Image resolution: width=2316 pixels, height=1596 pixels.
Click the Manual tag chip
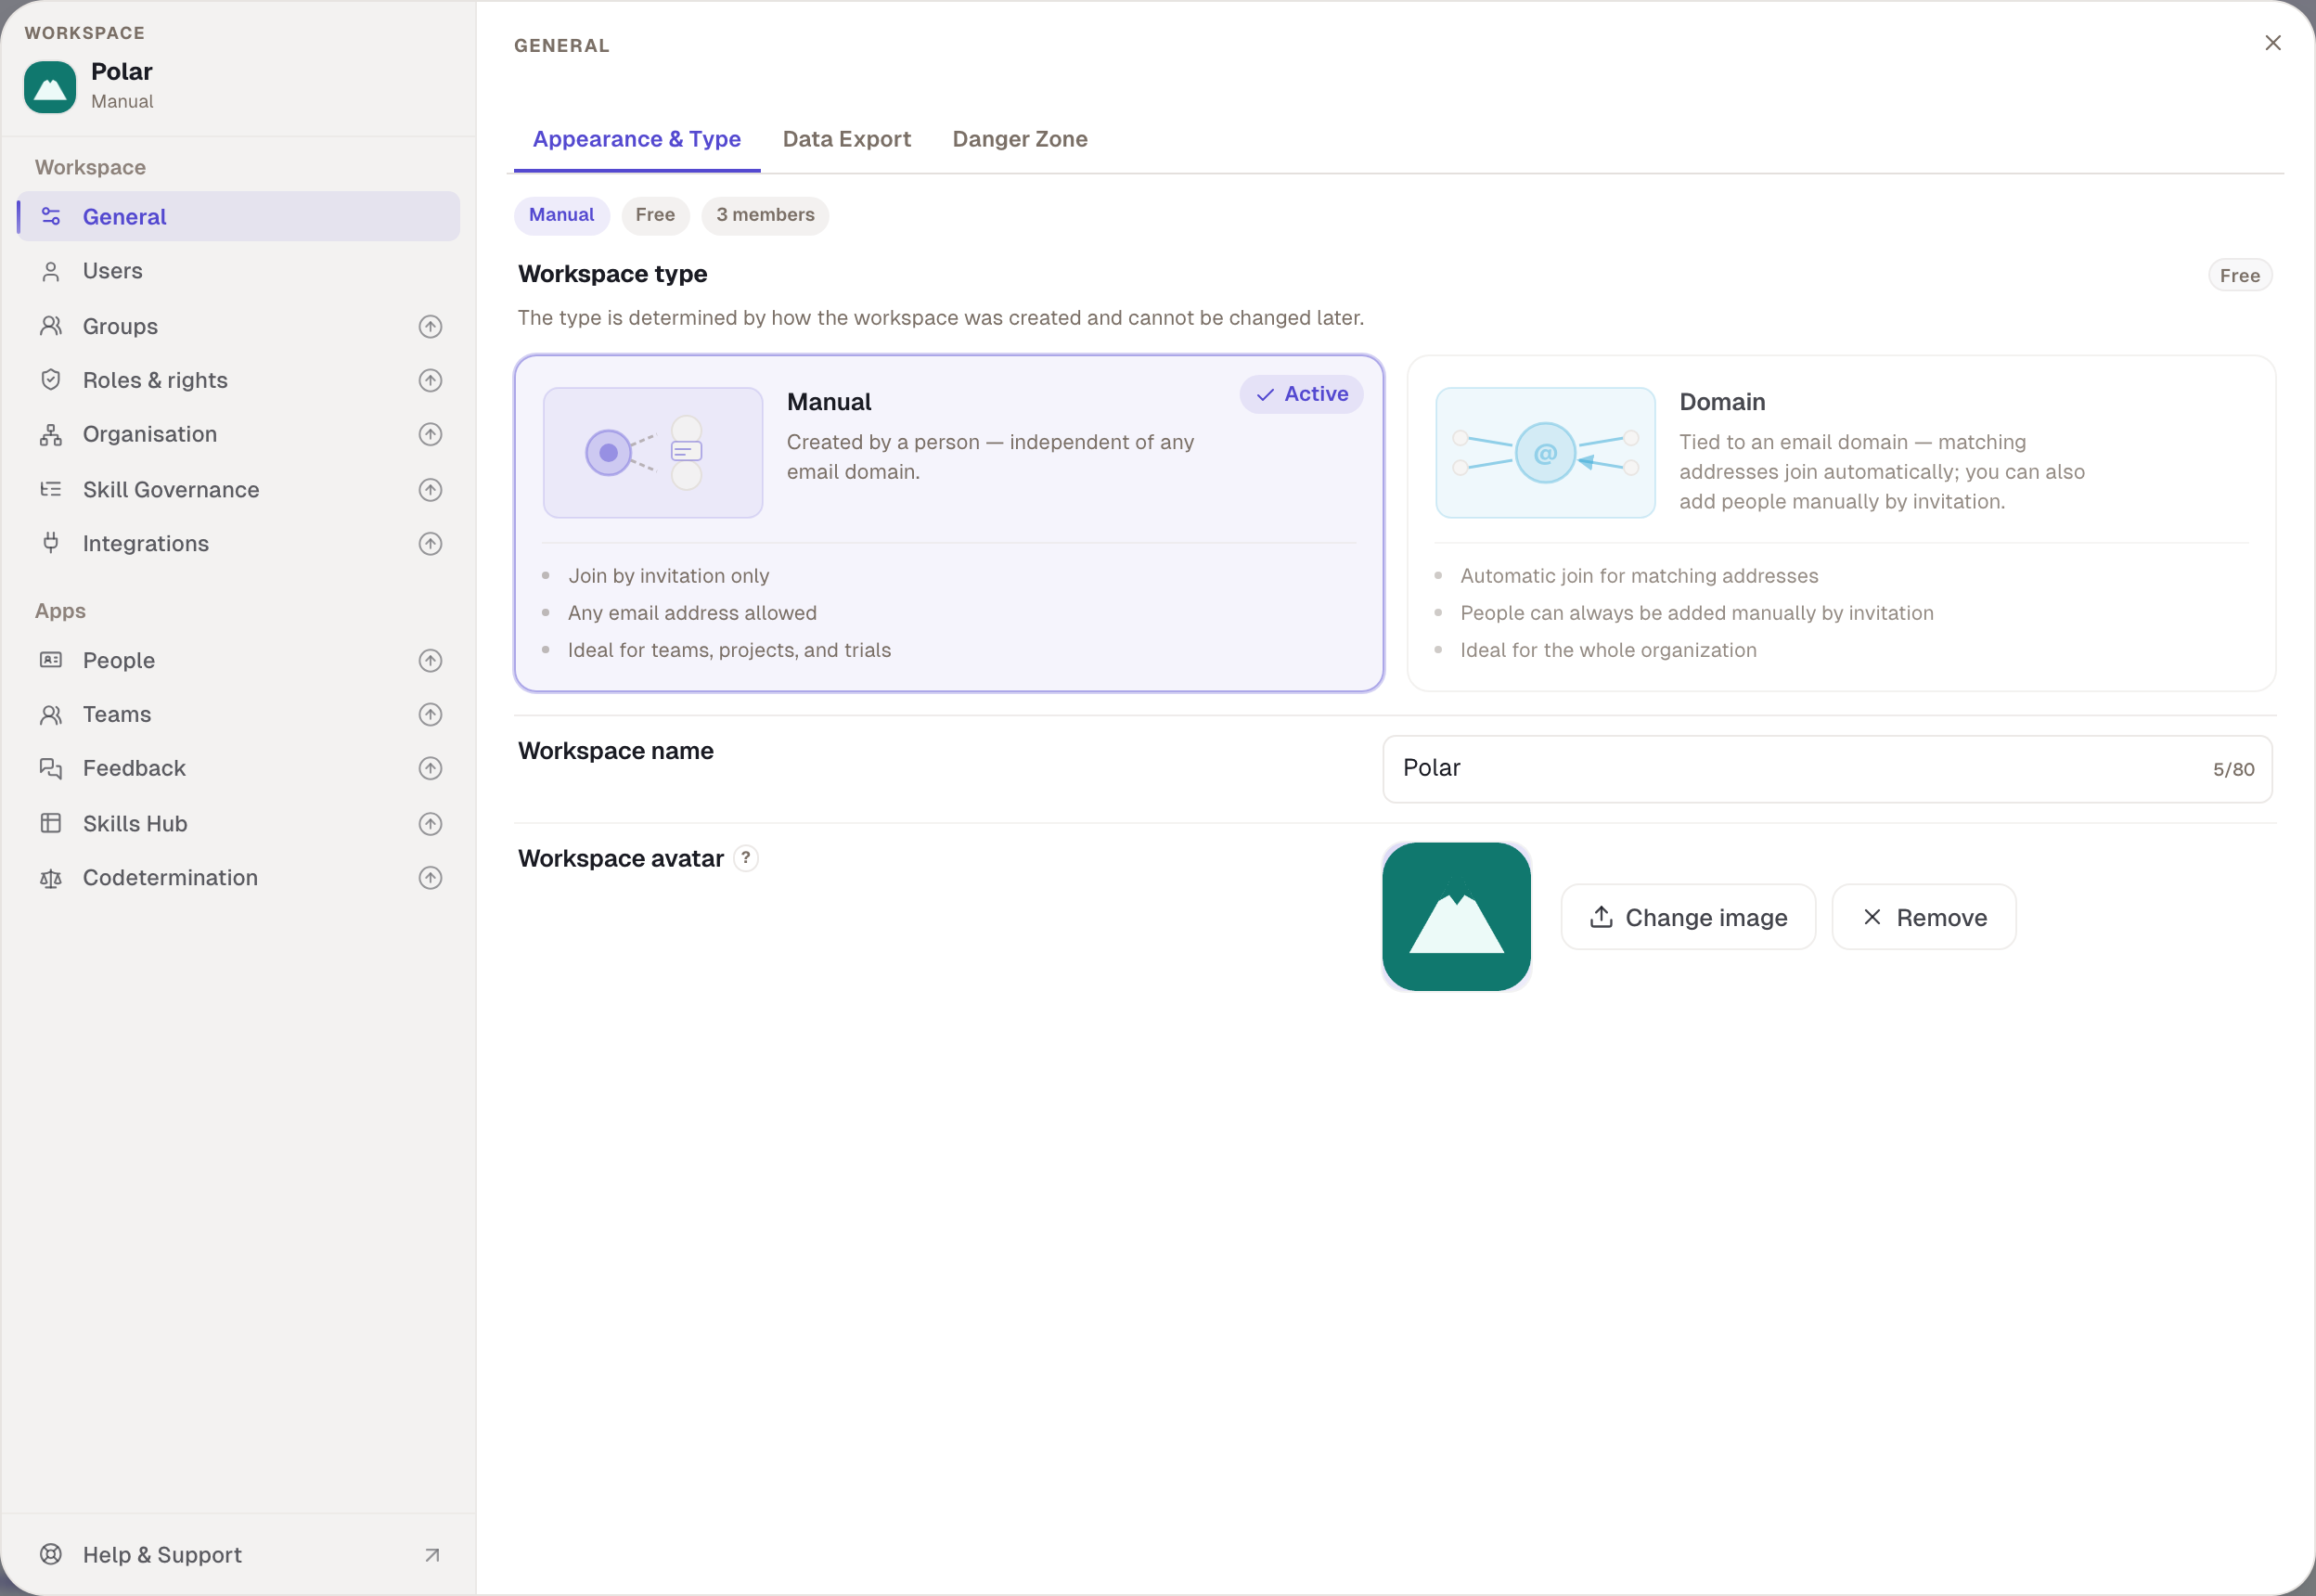pos(562,215)
